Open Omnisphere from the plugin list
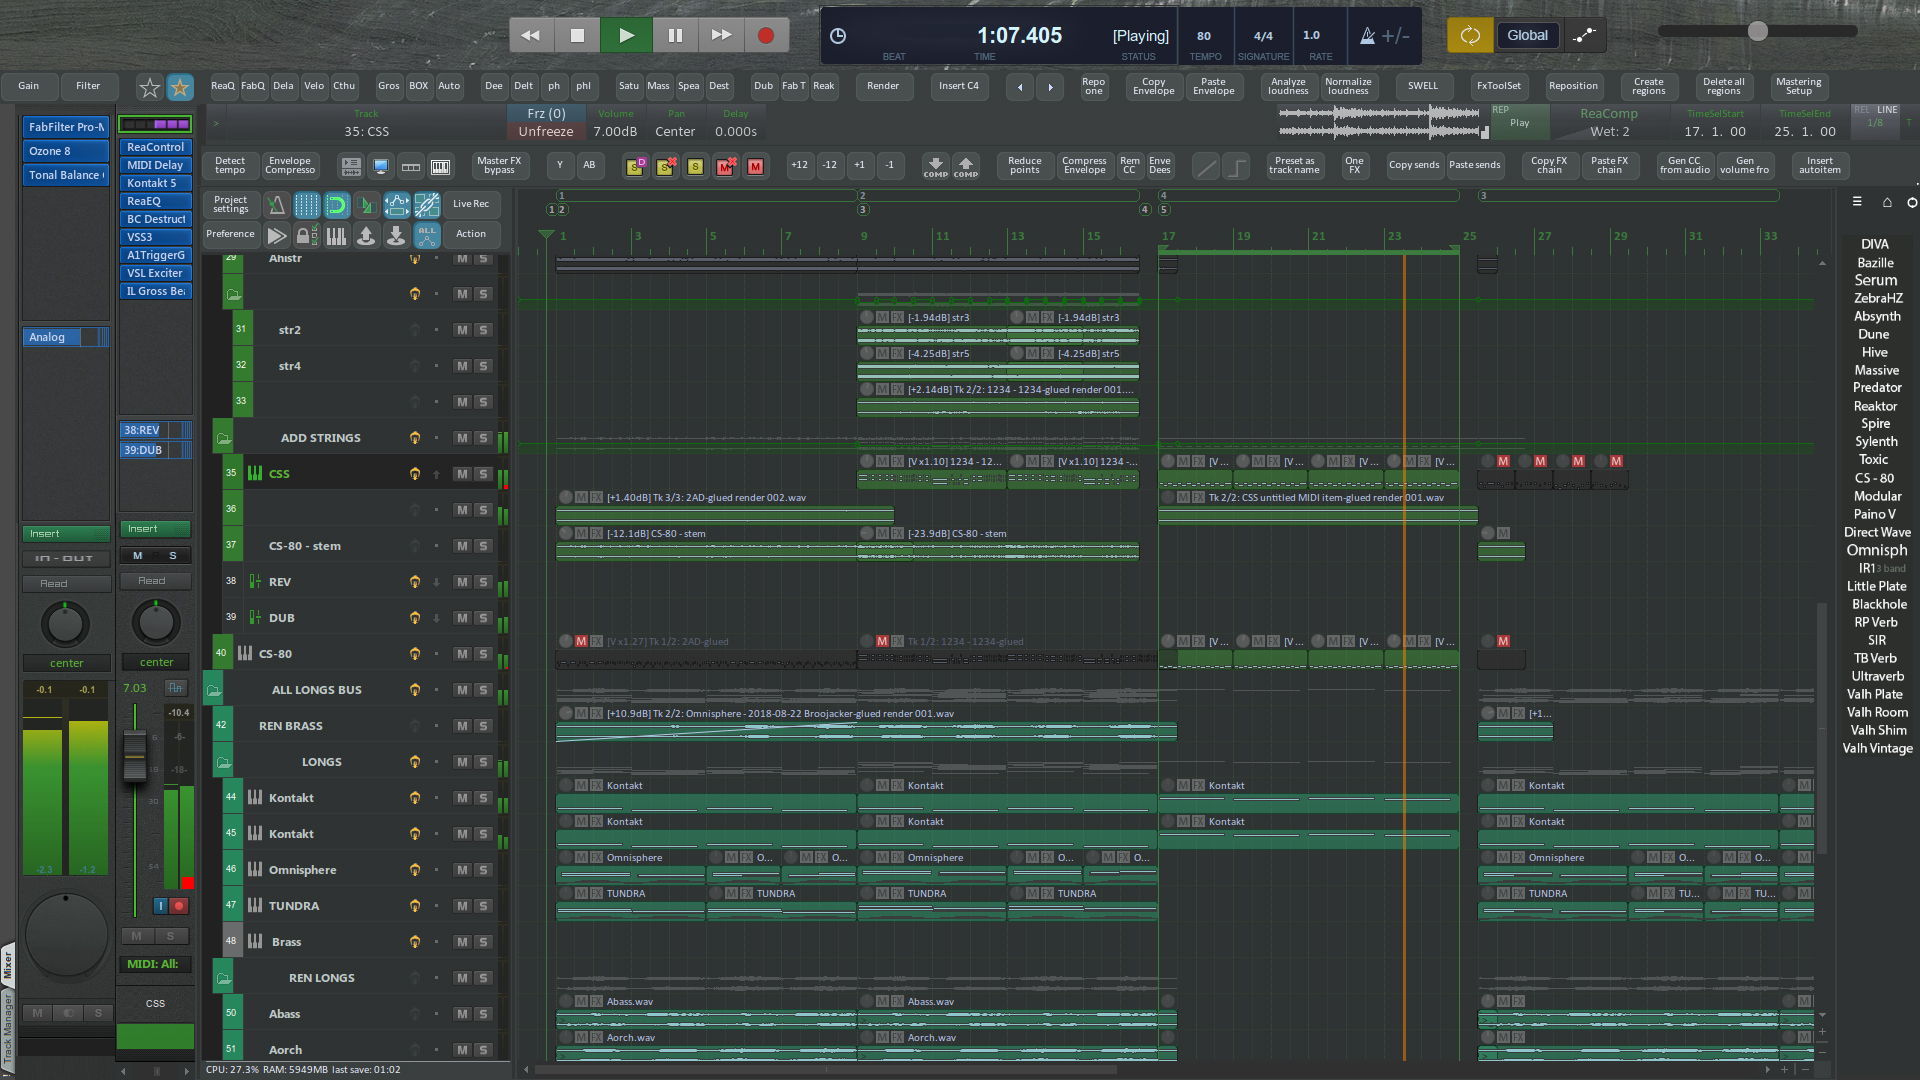1920x1080 pixels. 1876,550
